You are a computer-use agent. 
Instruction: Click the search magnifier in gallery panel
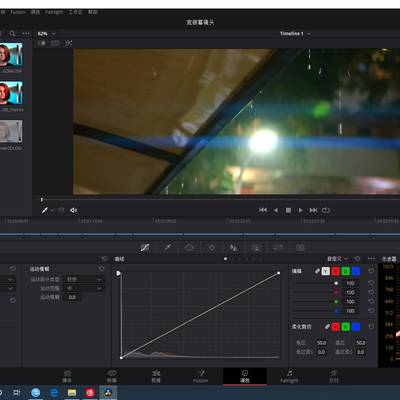[x=12, y=34]
